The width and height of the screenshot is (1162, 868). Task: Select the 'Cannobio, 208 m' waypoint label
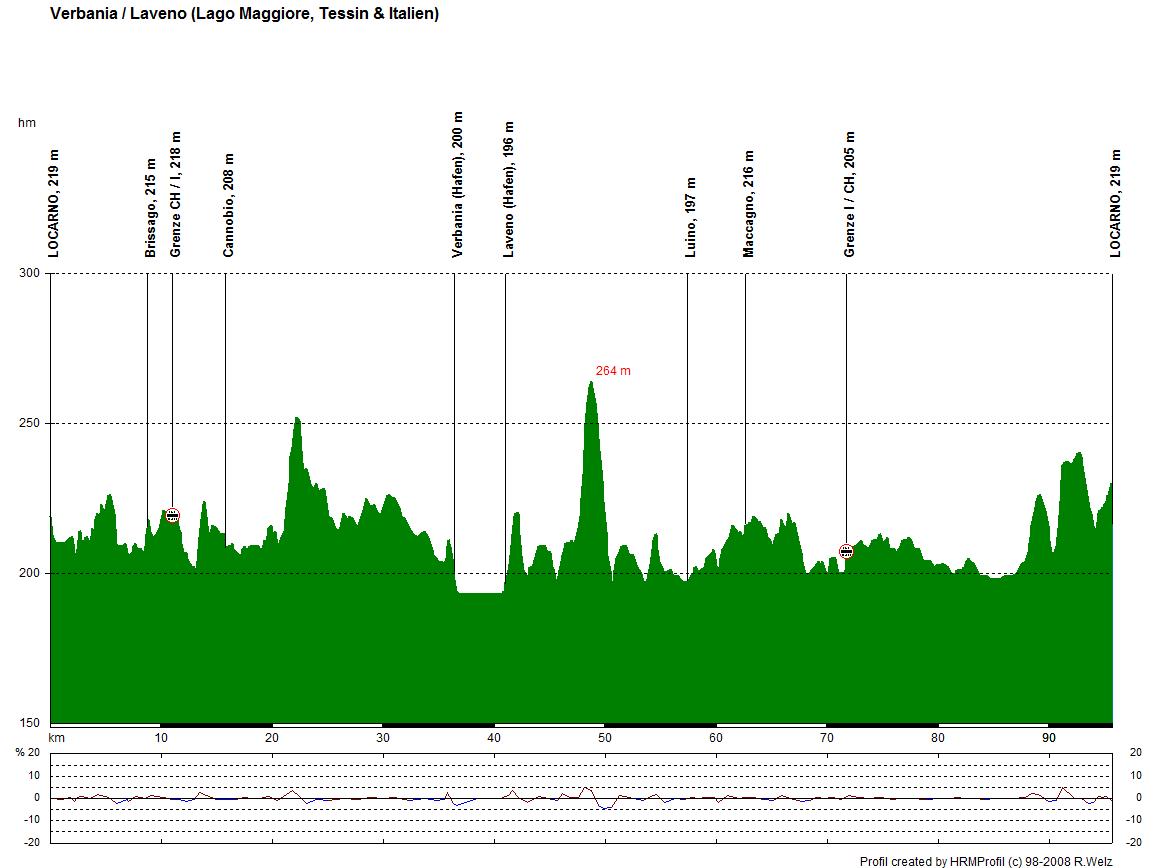(228, 205)
